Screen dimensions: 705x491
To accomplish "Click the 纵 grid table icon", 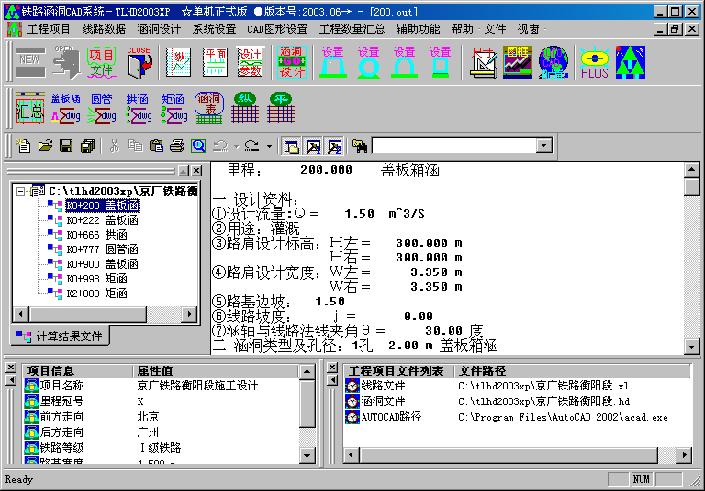I will click(x=245, y=108).
